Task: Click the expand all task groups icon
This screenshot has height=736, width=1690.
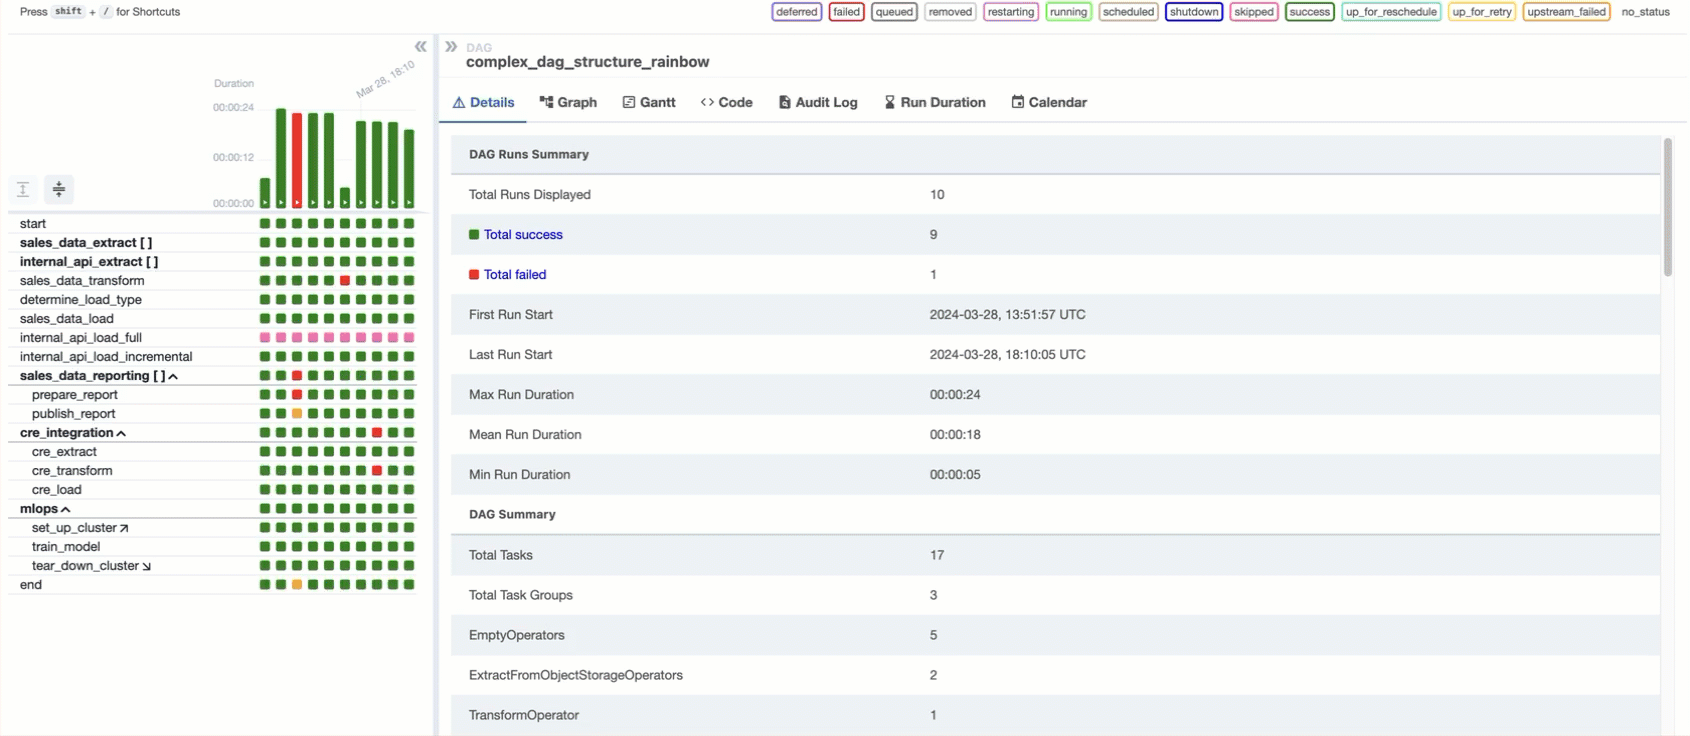Action: tap(23, 189)
